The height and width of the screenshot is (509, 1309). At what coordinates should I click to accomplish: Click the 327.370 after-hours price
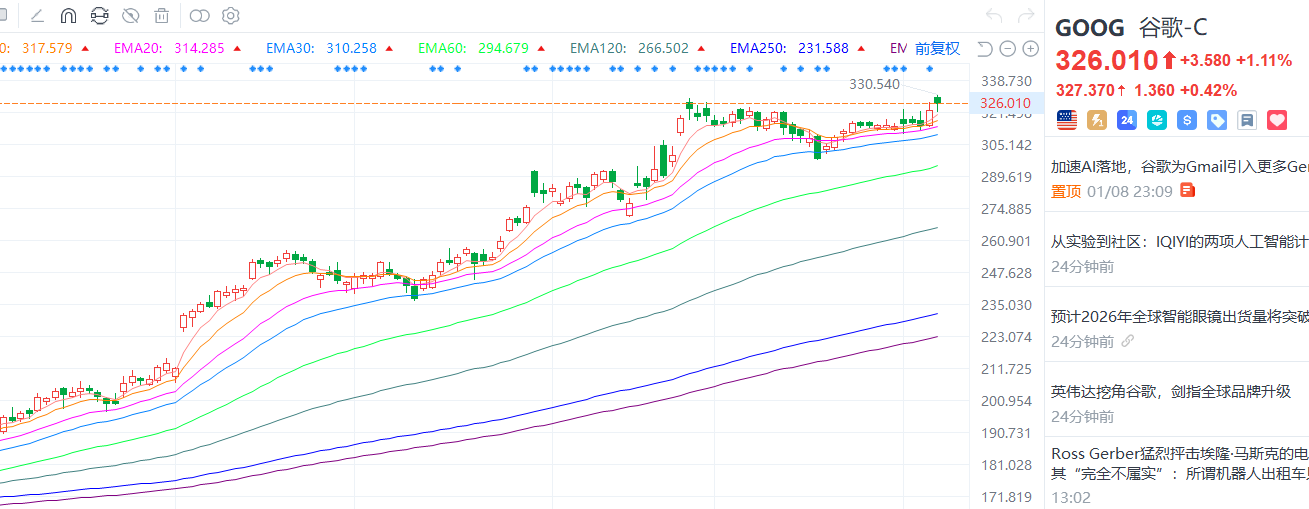(1084, 90)
